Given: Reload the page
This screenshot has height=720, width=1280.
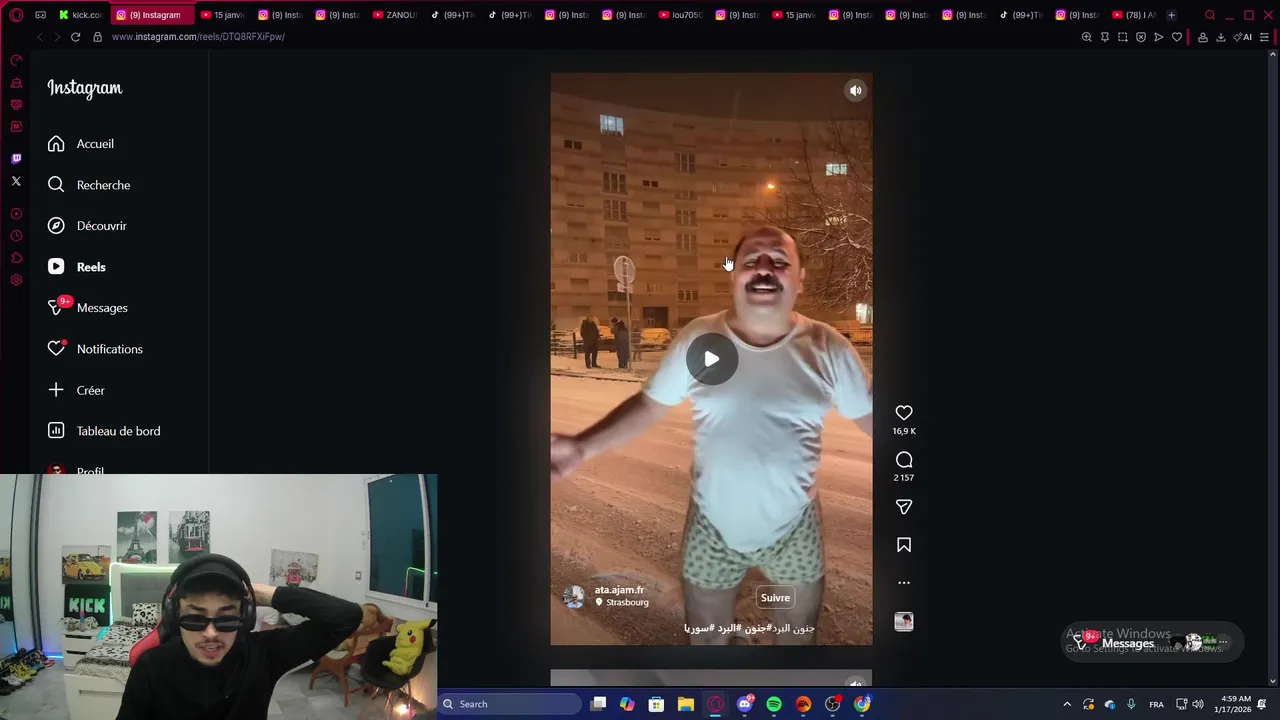Looking at the screenshot, I should 75,37.
